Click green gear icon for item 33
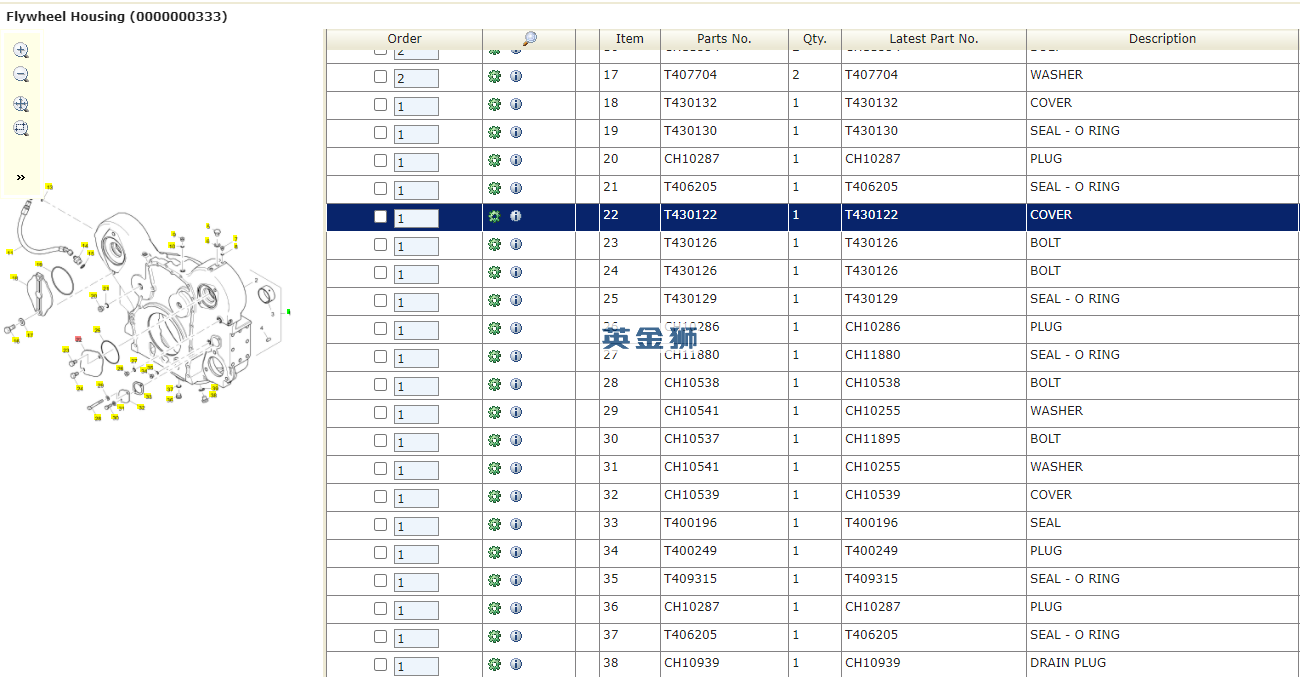The height and width of the screenshot is (677, 1300). (494, 524)
